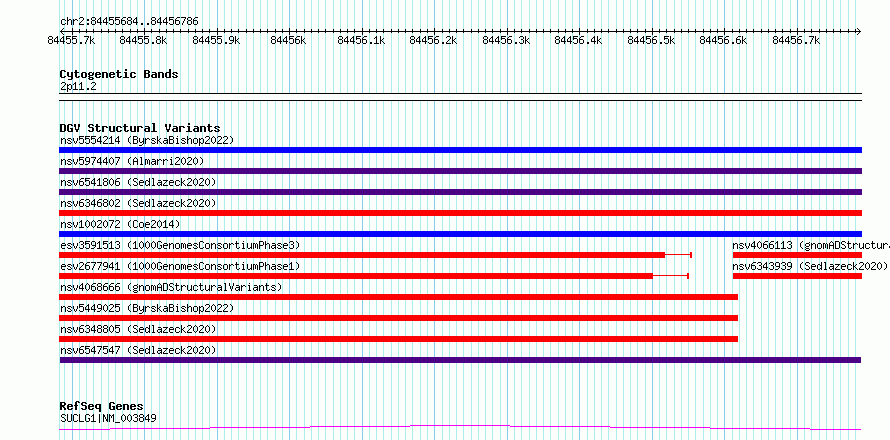Click the nsv6346802 (Sedlazeck2020) label
Image resolution: width=890 pixels, height=440 pixels.
tap(138, 203)
